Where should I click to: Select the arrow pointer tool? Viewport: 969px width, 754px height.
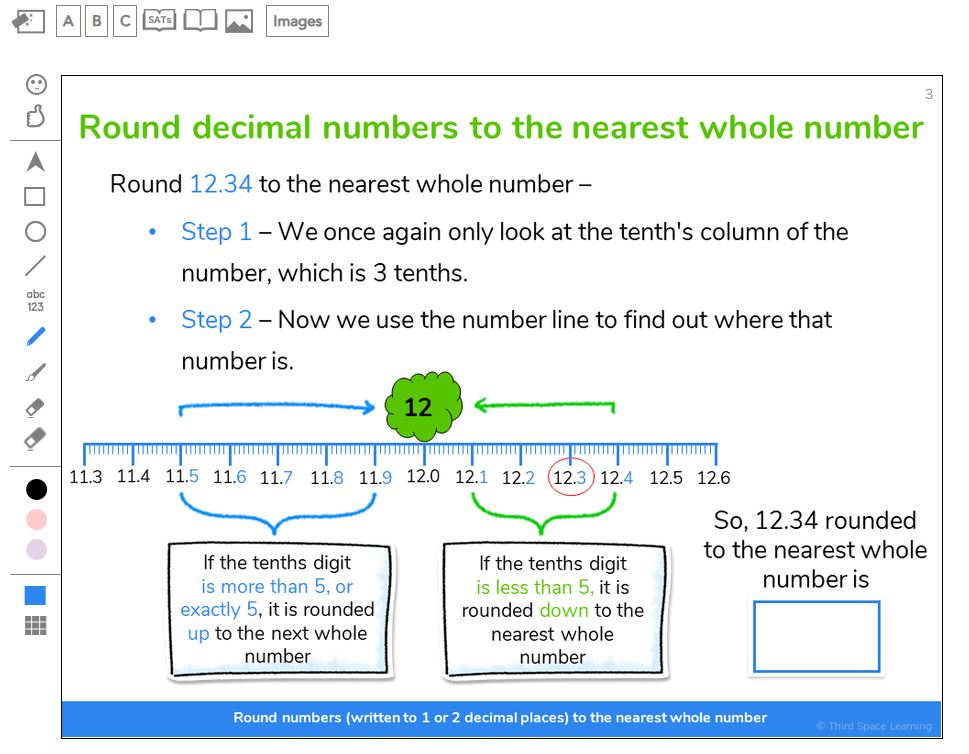point(36,162)
